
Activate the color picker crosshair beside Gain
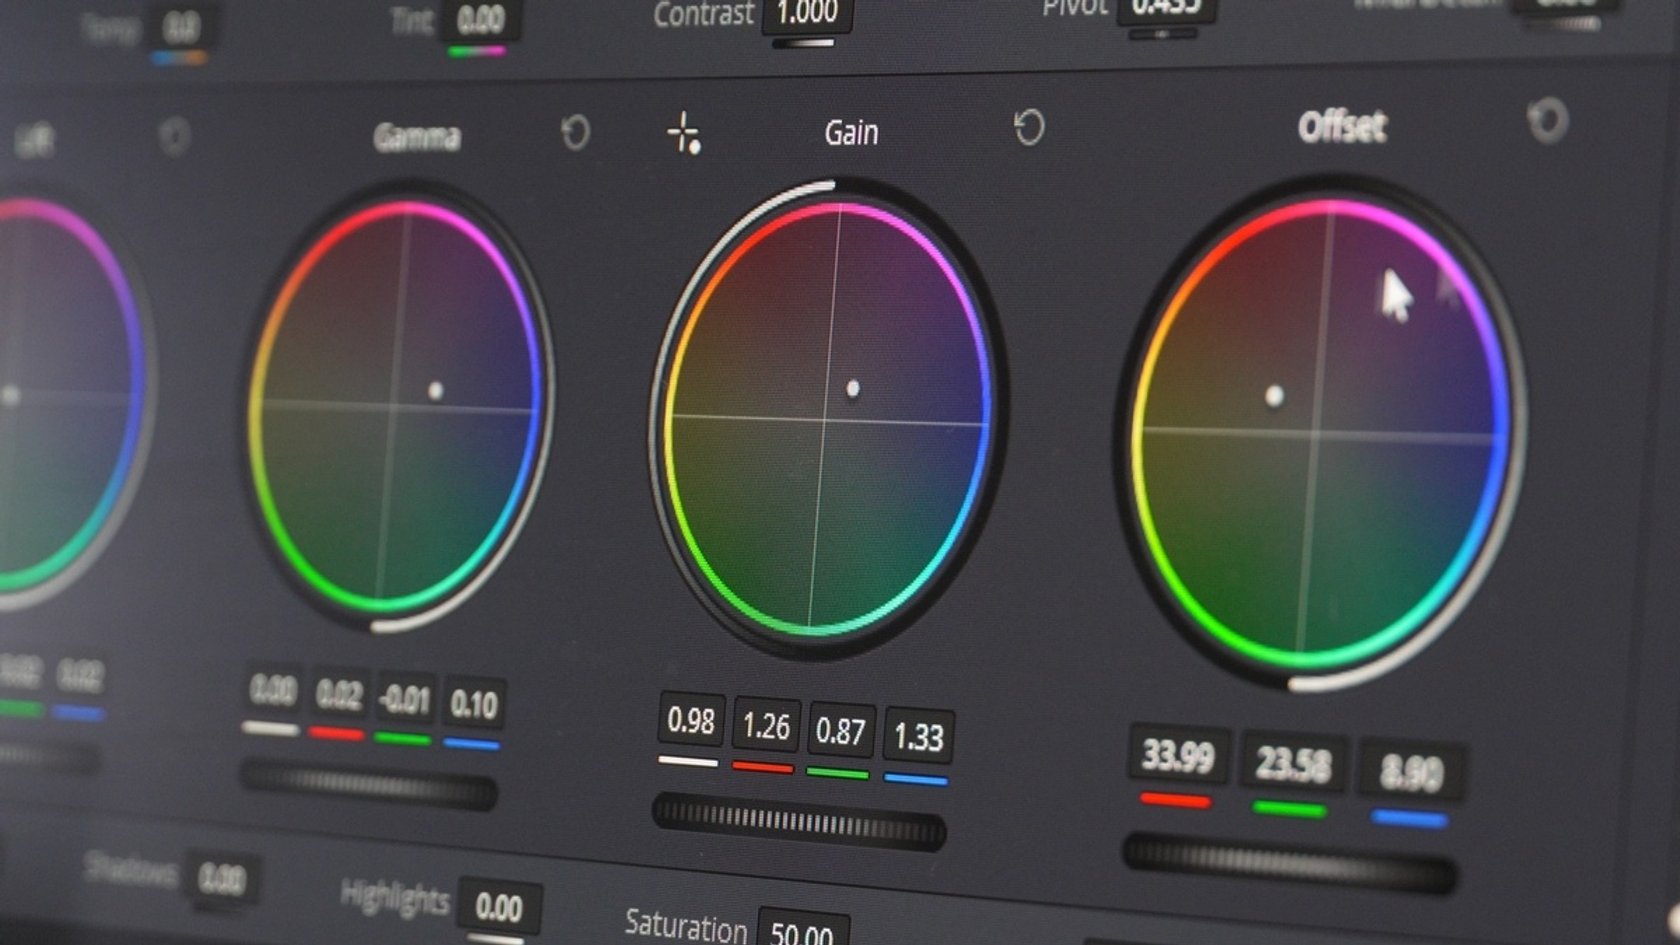pos(685,130)
